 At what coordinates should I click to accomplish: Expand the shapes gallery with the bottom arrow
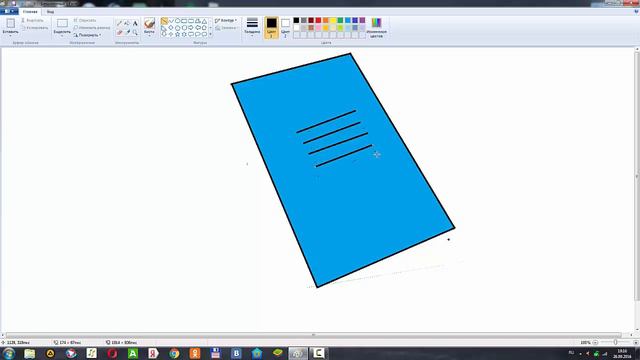point(211,34)
